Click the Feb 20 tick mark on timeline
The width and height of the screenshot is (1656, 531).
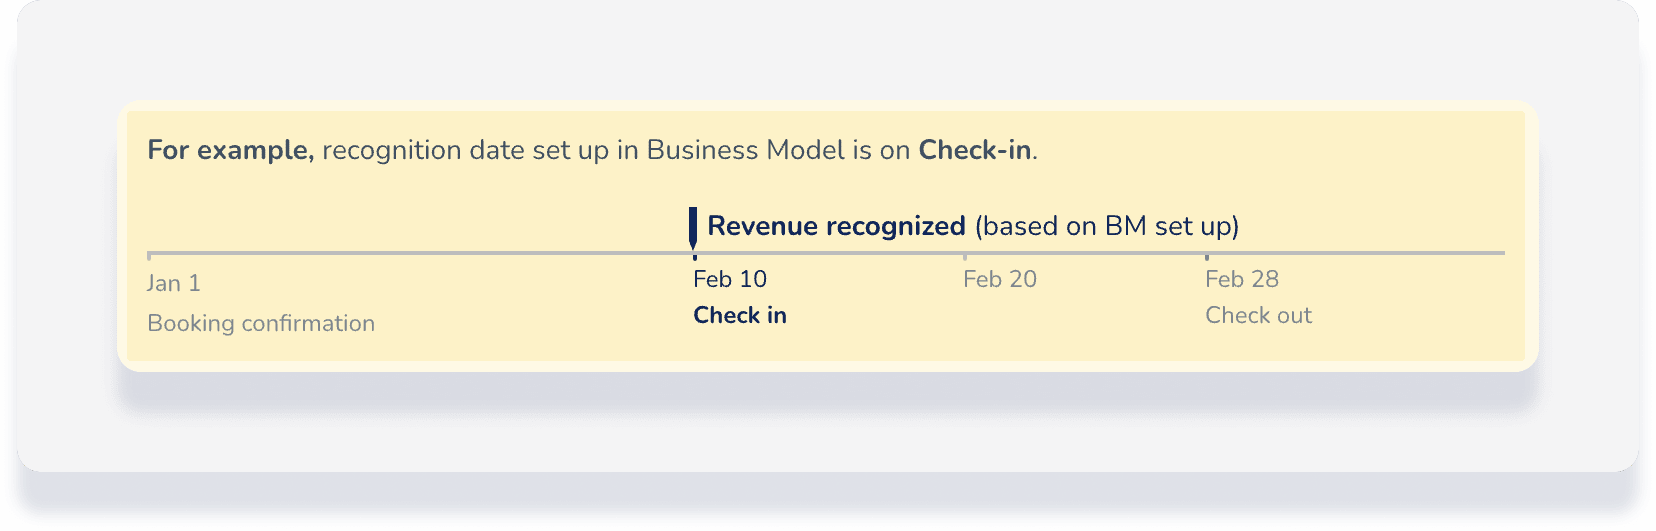tap(964, 257)
